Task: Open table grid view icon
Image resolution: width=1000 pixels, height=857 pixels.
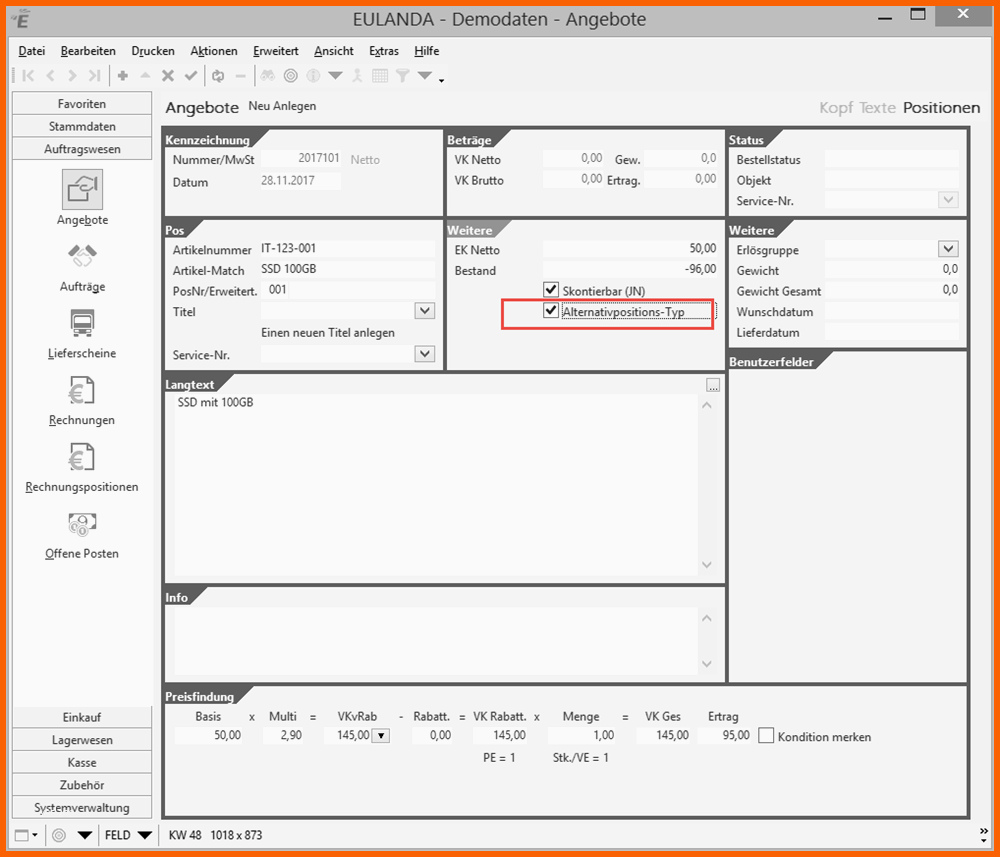Action: point(380,76)
